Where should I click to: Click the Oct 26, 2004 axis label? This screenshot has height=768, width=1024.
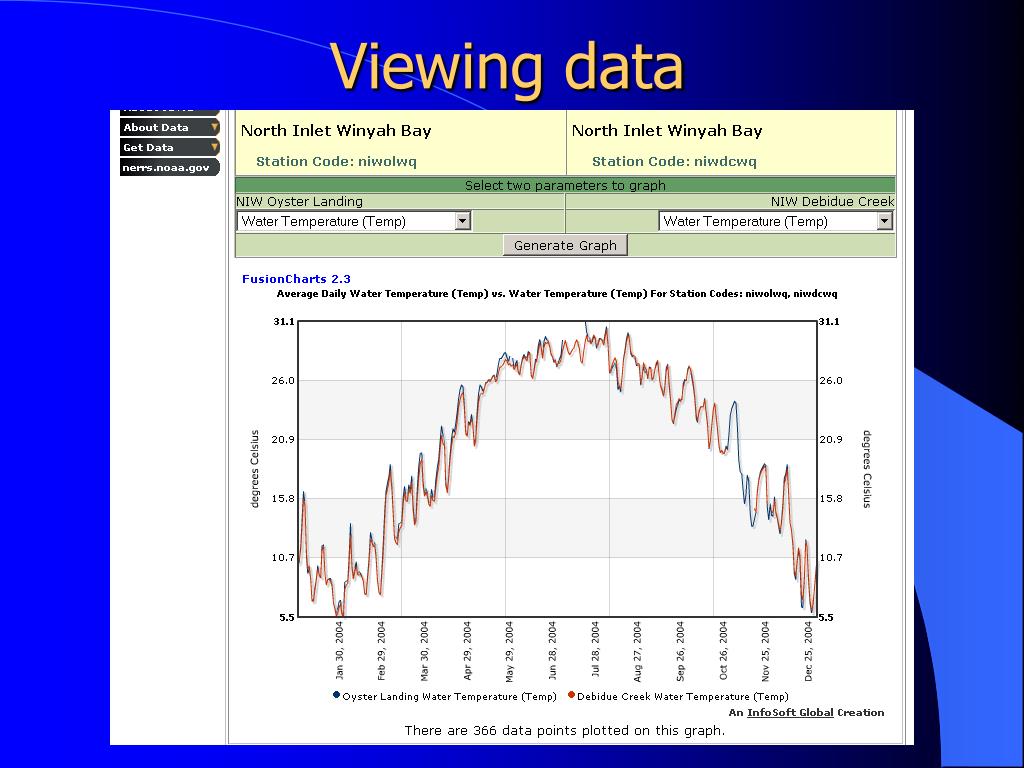pyautogui.click(x=723, y=650)
